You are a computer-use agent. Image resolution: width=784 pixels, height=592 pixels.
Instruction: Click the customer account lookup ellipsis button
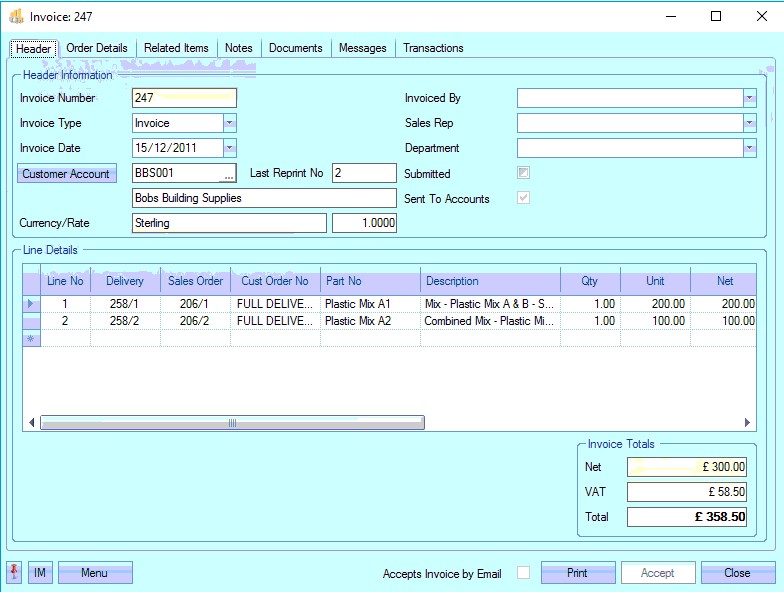[x=229, y=174]
